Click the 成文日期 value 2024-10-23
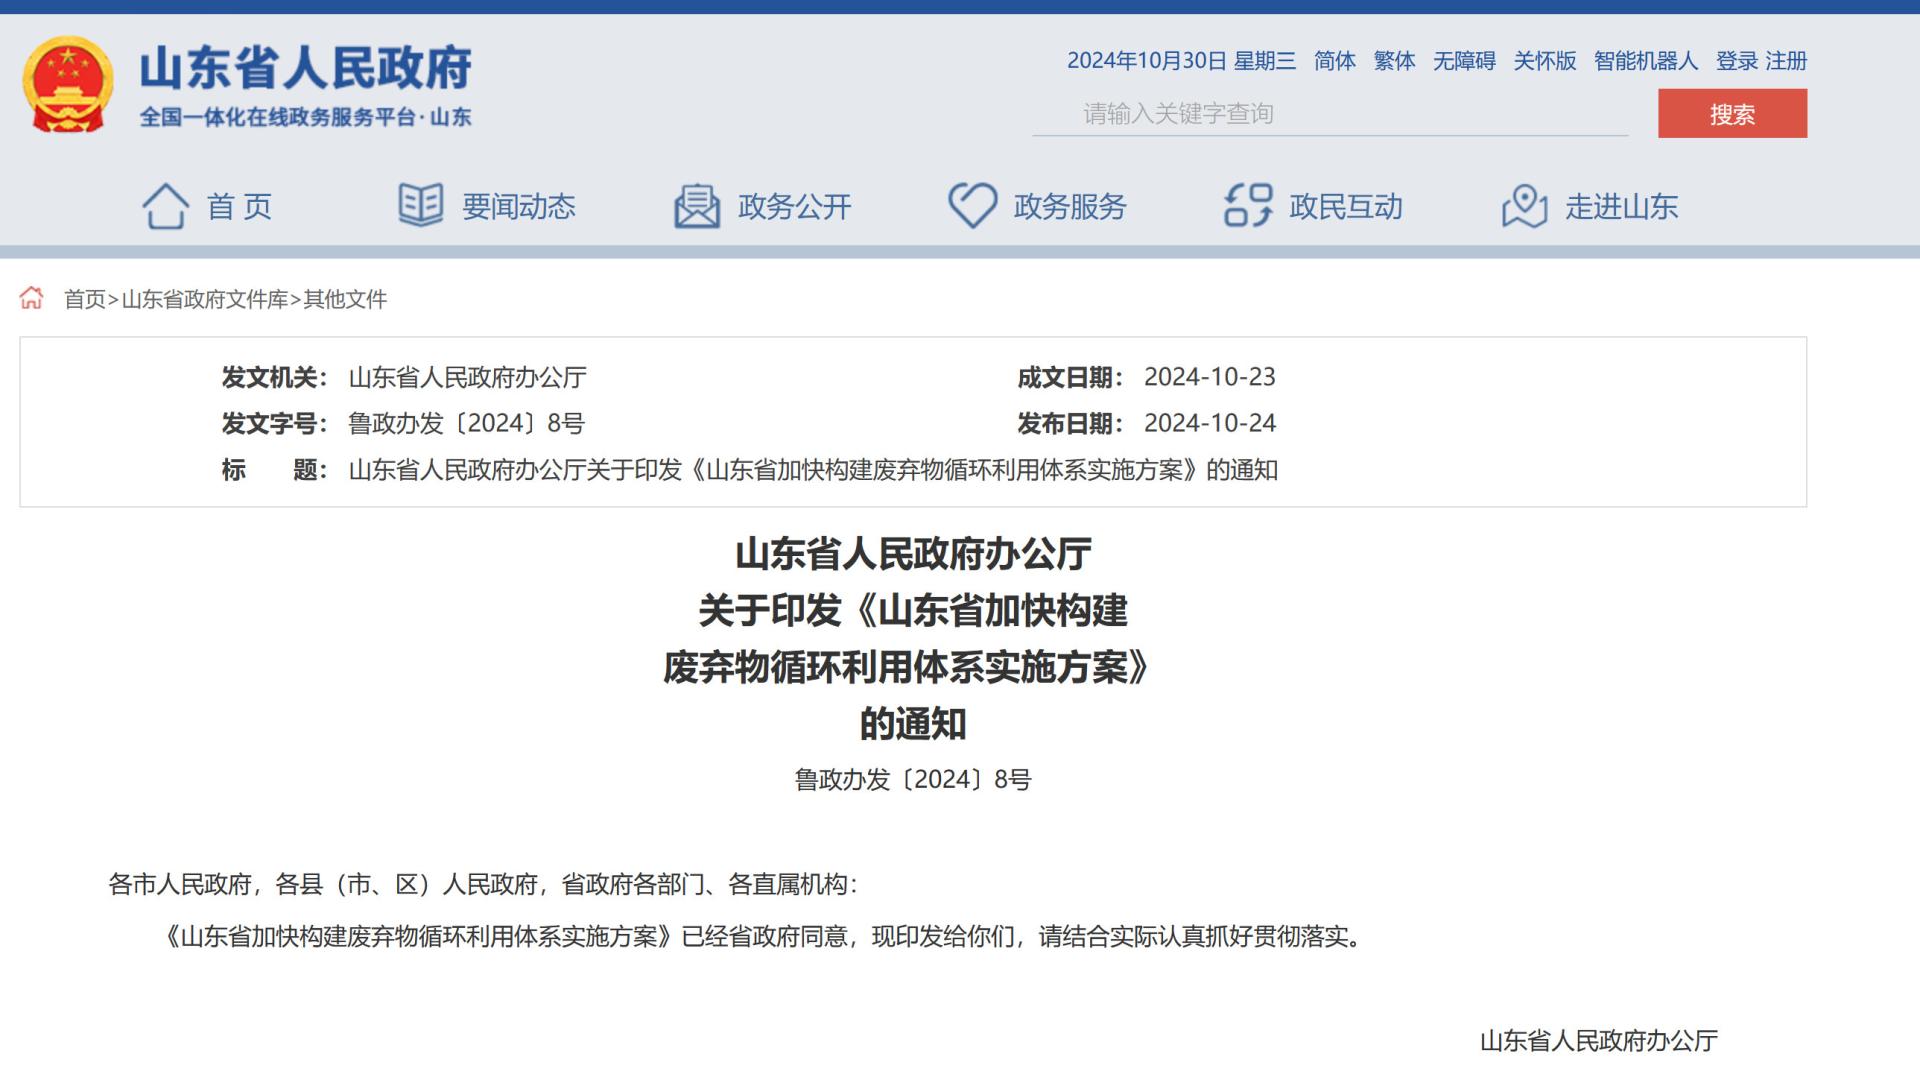1920x1080 pixels. click(1210, 377)
